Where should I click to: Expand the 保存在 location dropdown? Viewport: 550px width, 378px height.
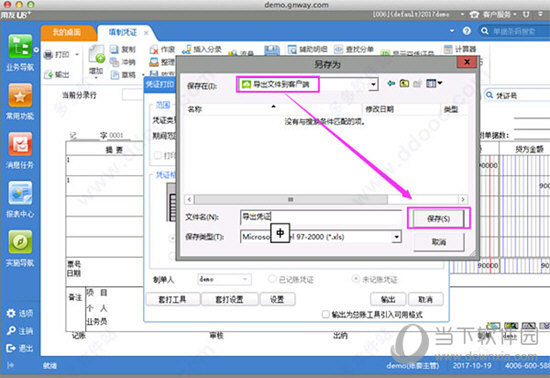point(374,84)
